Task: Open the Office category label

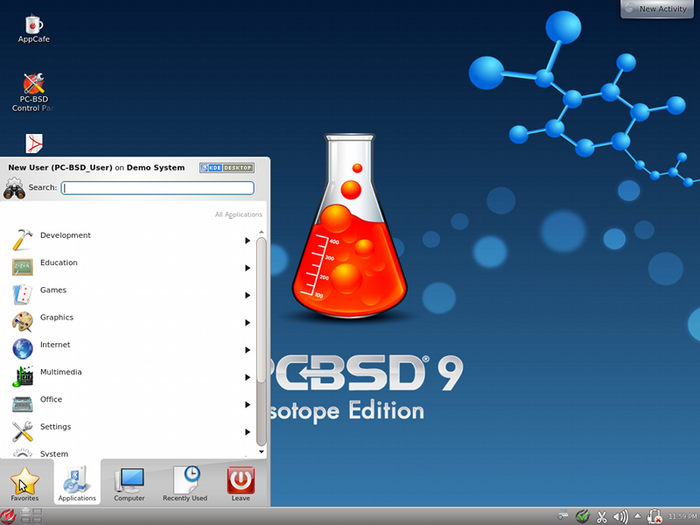Action: click(51, 399)
